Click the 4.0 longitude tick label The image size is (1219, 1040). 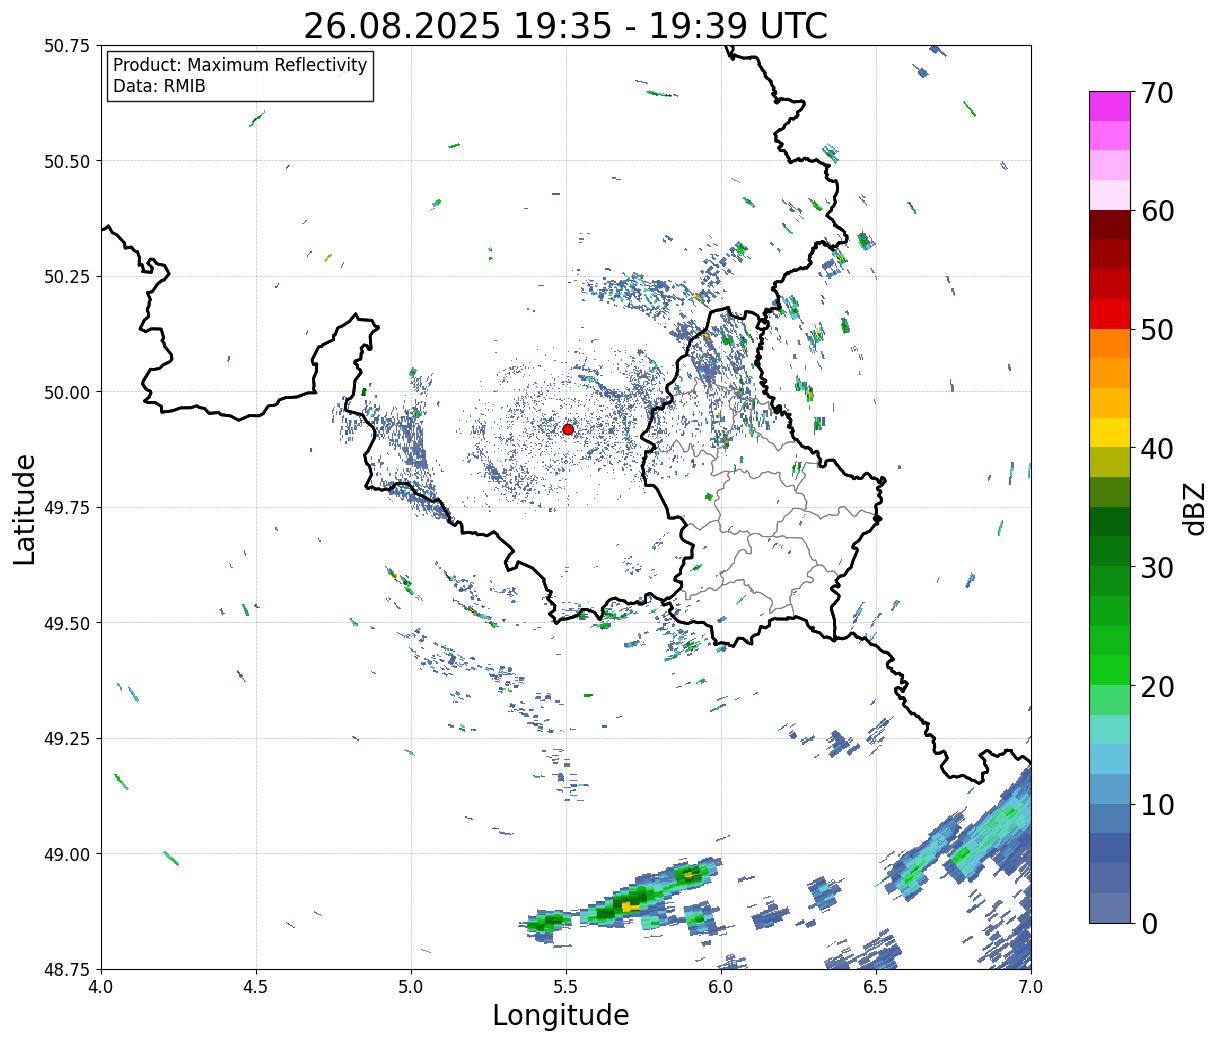point(102,988)
